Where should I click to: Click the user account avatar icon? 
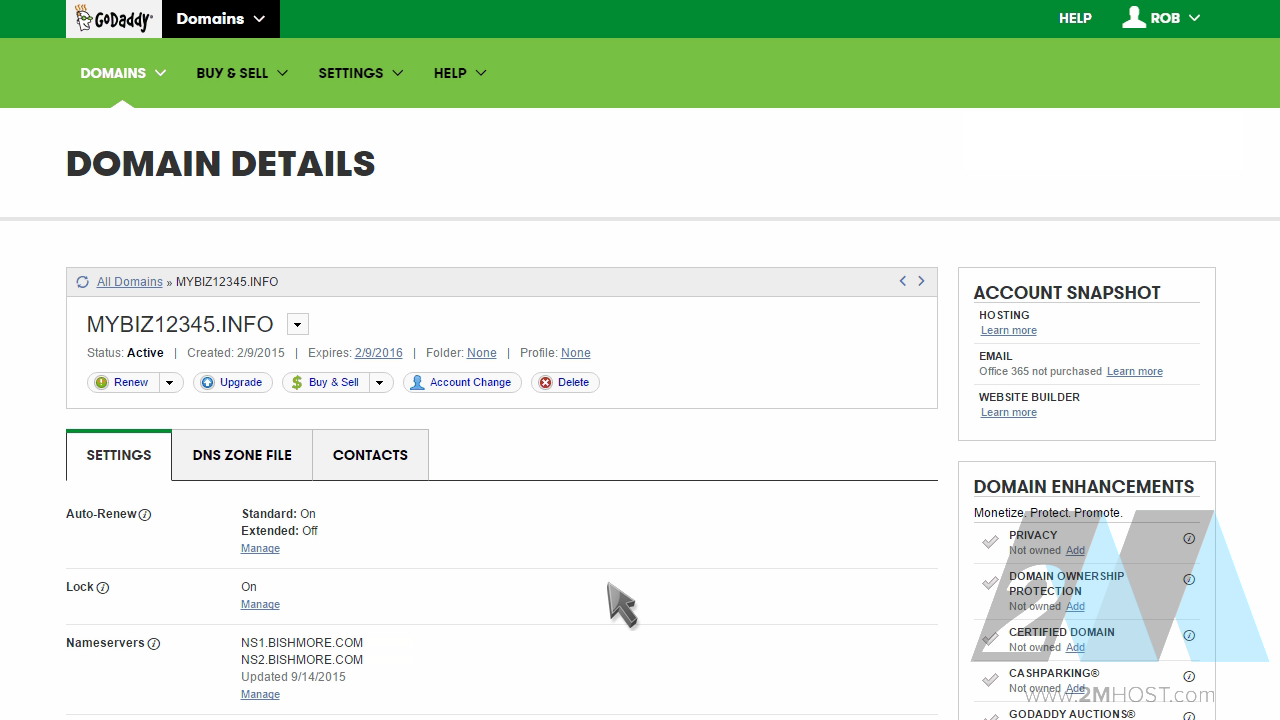point(1133,17)
